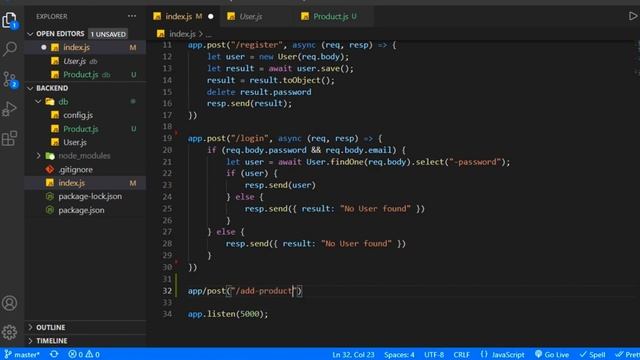The width and height of the screenshot is (640, 360).
Task: Click the package.json file icon
Action: coord(50,210)
